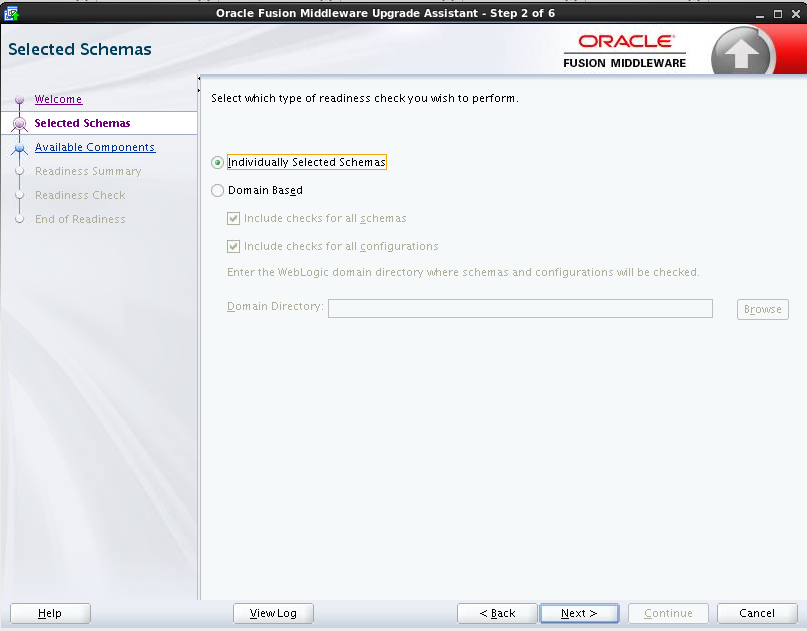Close the Upgrade Assistant window
This screenshot has height=631, width=807.
796,14
